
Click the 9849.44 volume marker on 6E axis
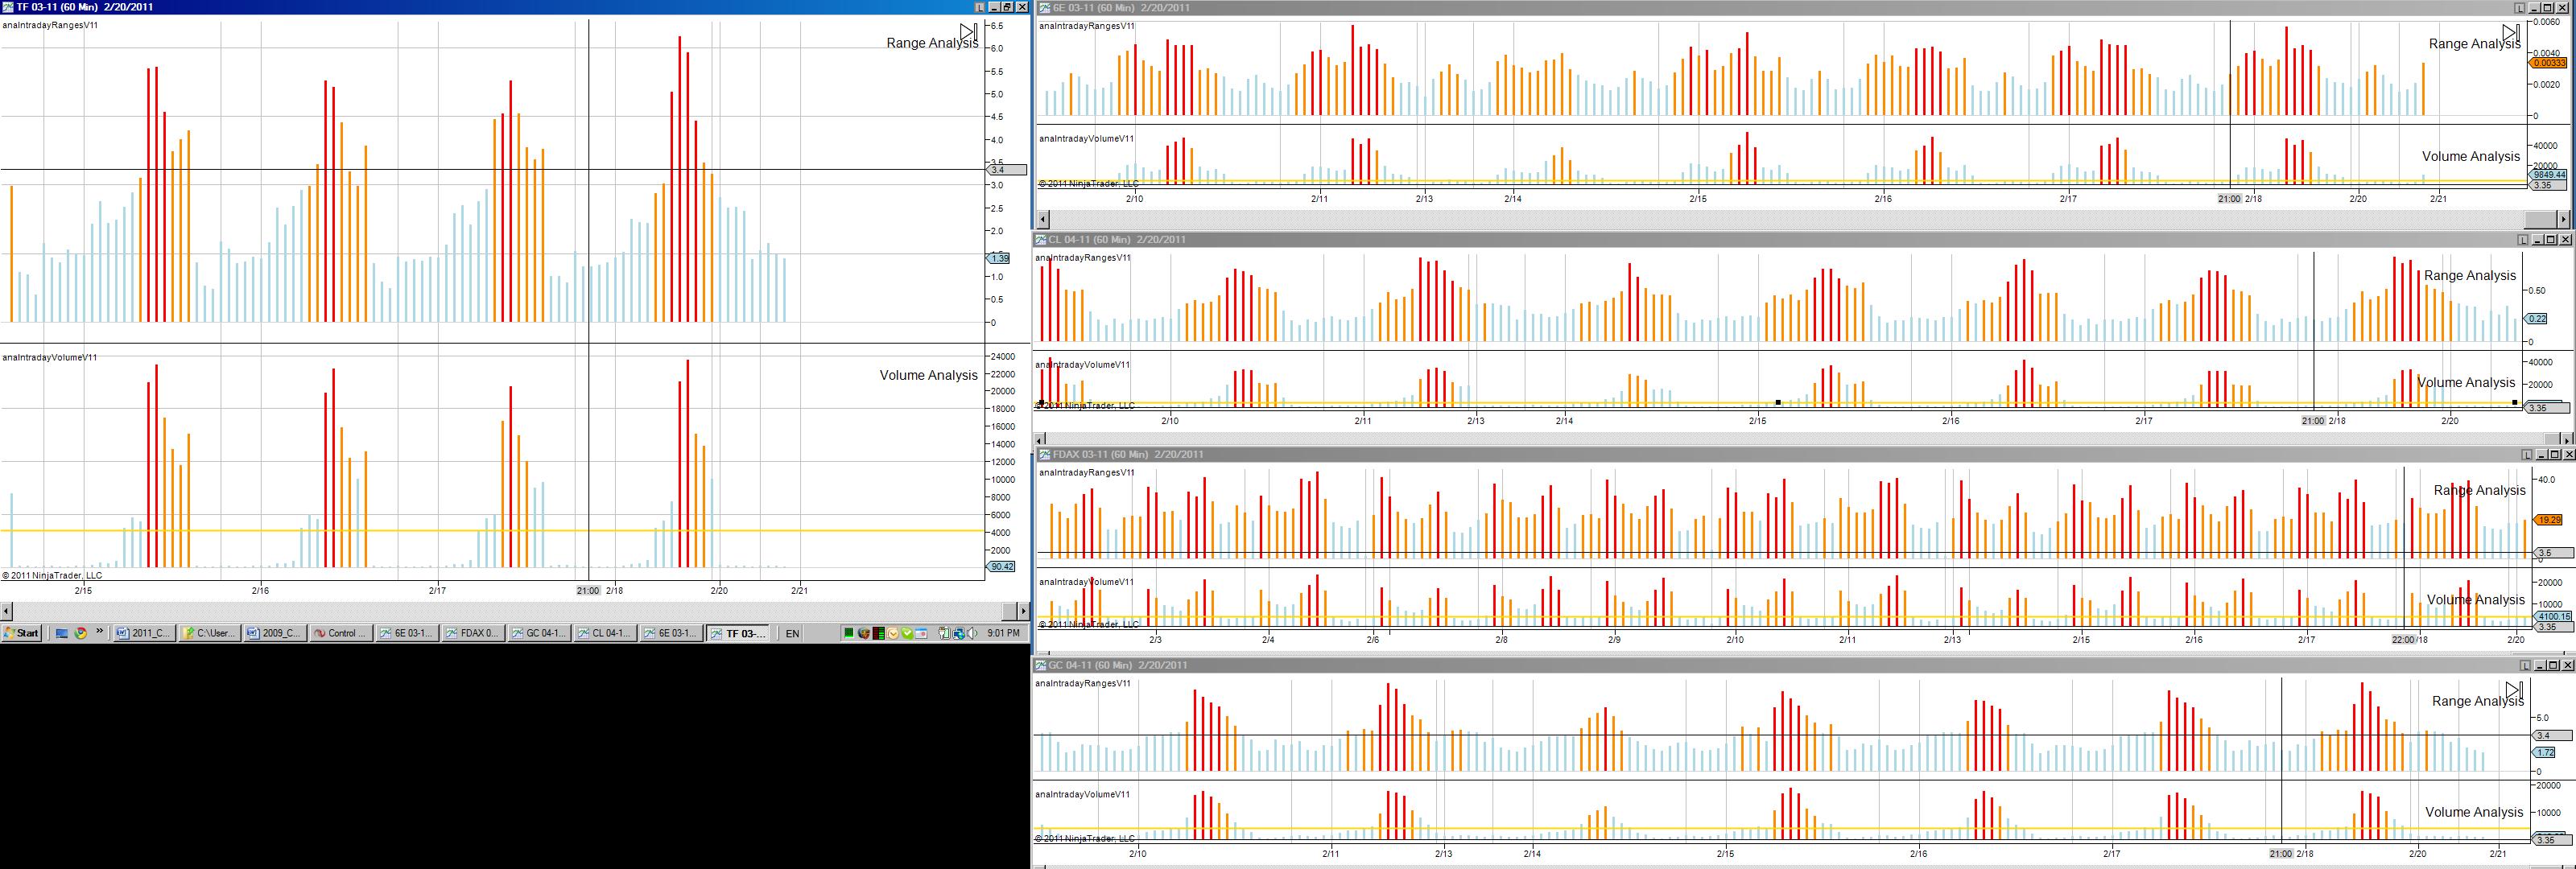2548,175
